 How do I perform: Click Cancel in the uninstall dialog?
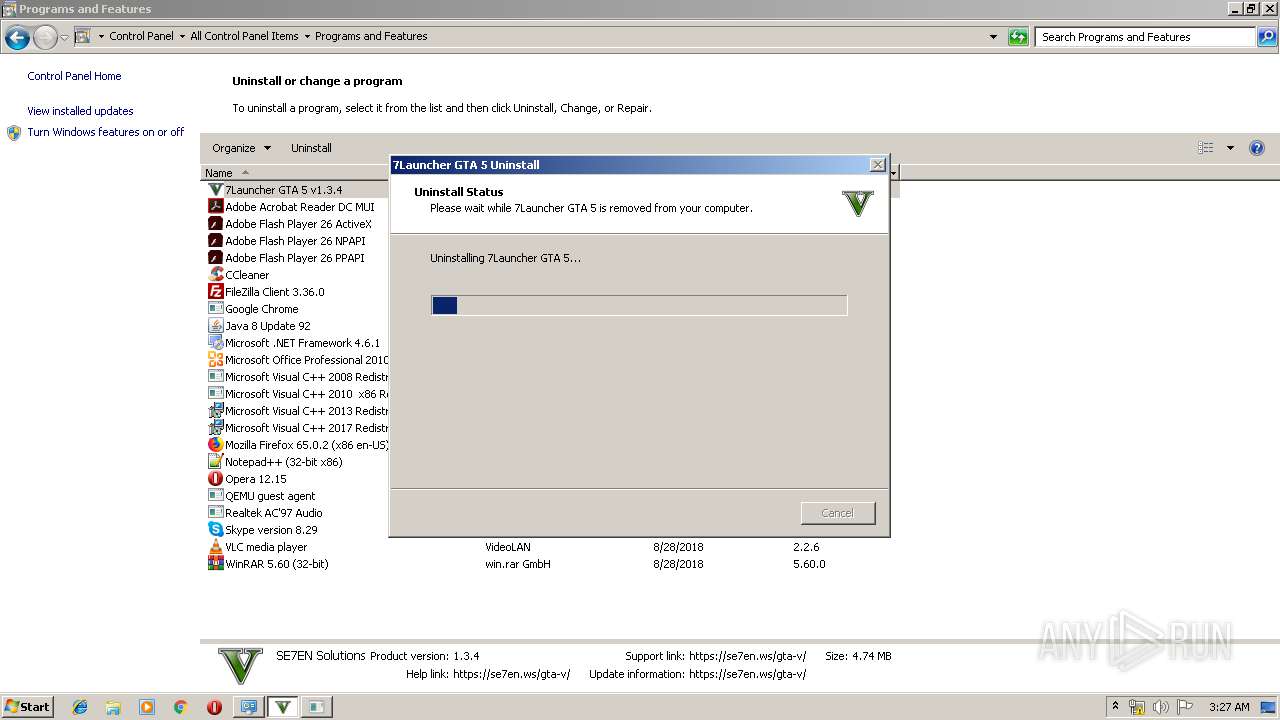pyautogui.click(x=838, y=513)
